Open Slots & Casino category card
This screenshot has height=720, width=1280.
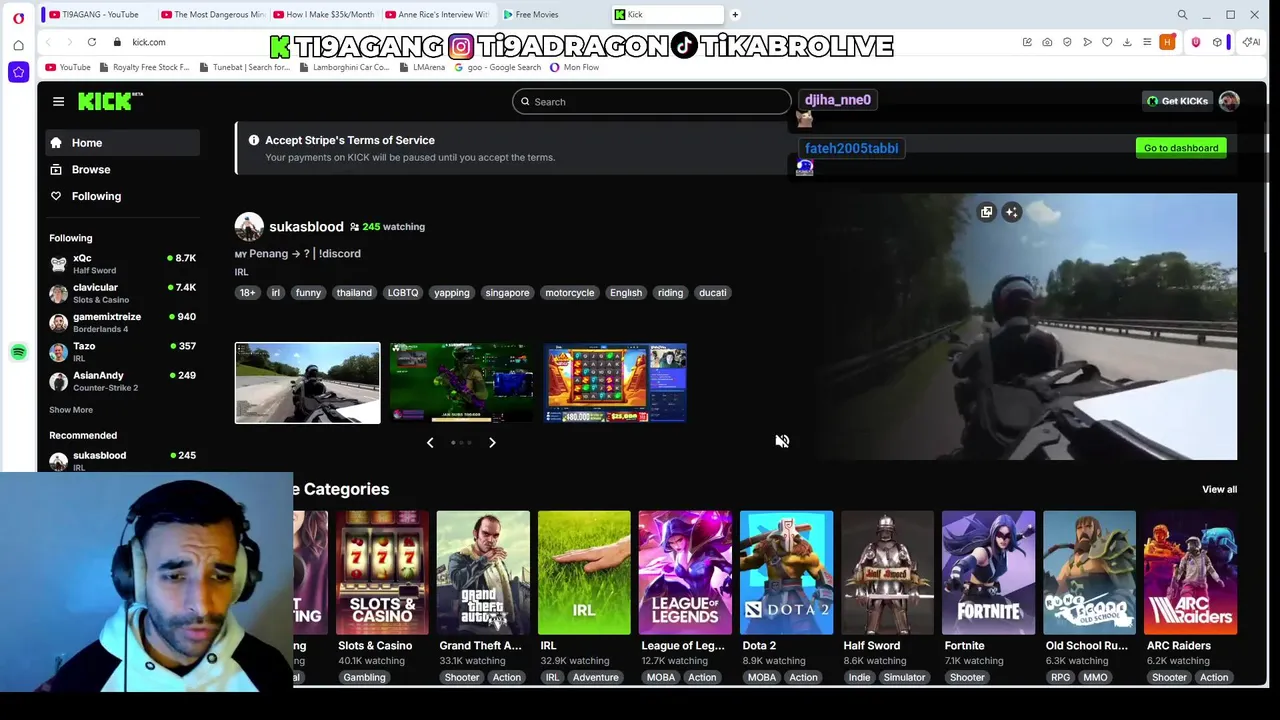[x=382, y=573]
